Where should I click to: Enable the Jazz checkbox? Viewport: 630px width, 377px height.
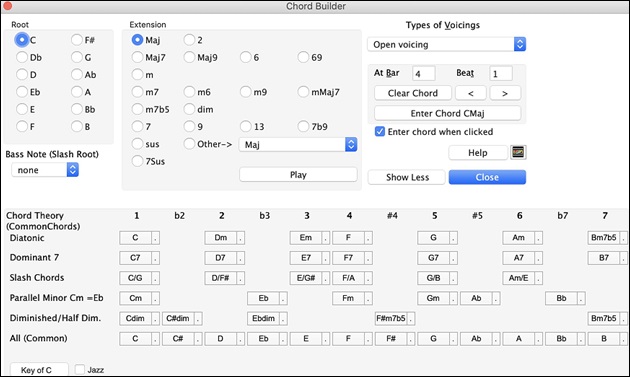[80, 369]
